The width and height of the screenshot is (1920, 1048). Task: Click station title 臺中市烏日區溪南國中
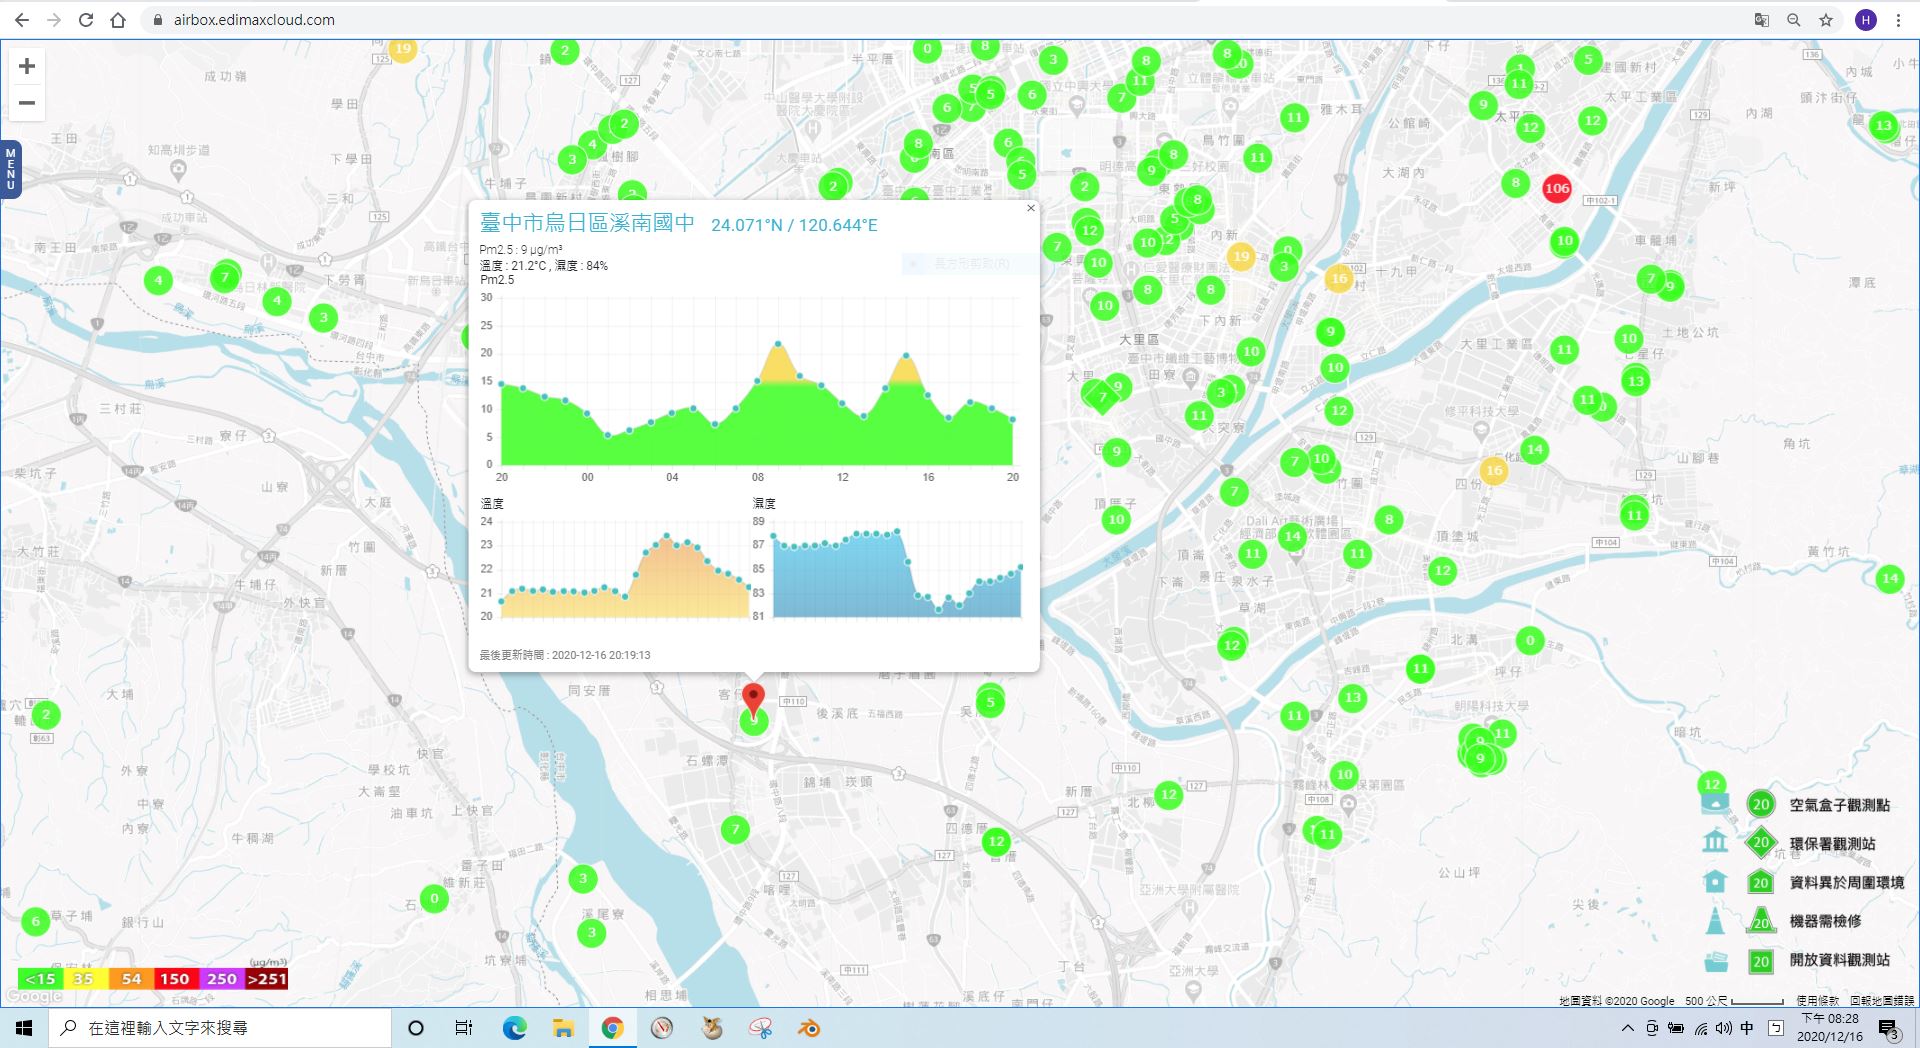tap(587, 223)
